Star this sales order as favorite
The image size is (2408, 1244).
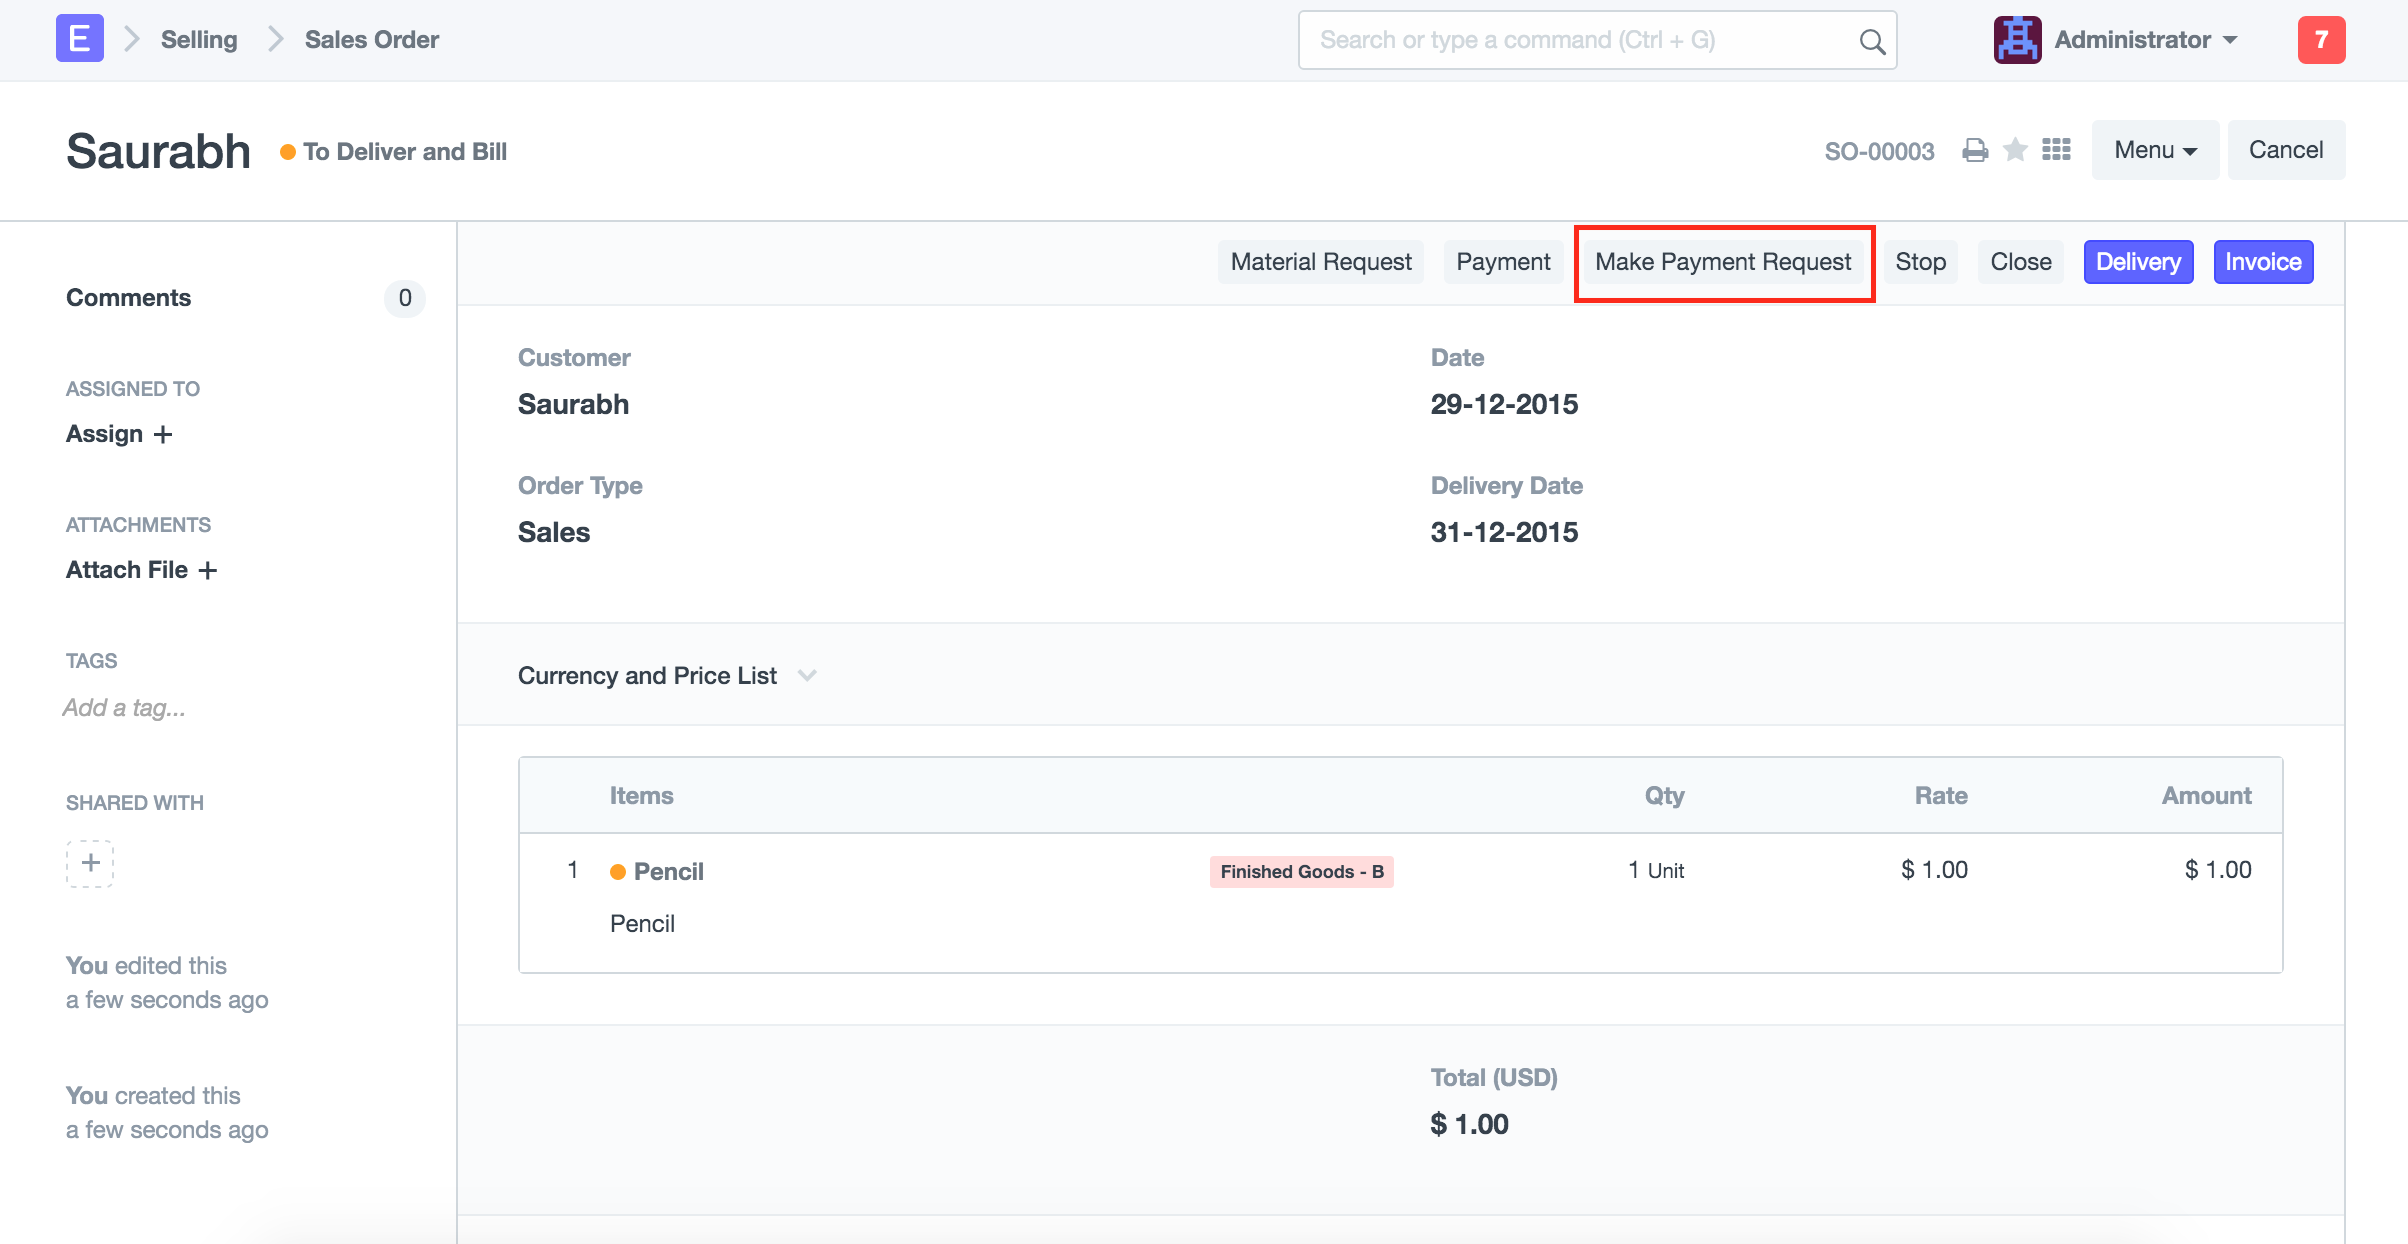(2016, 150)
